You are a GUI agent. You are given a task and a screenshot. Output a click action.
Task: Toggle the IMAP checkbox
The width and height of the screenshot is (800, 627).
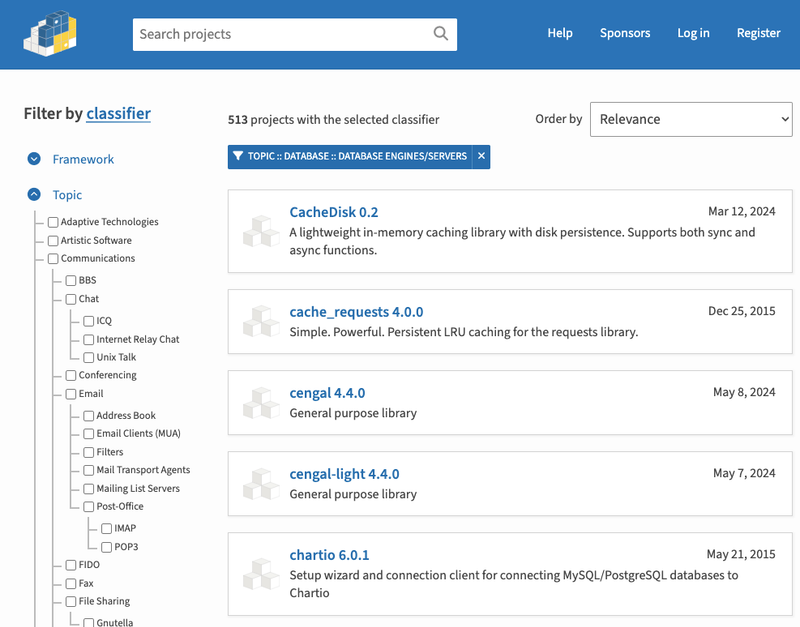[x=107, y=529]
